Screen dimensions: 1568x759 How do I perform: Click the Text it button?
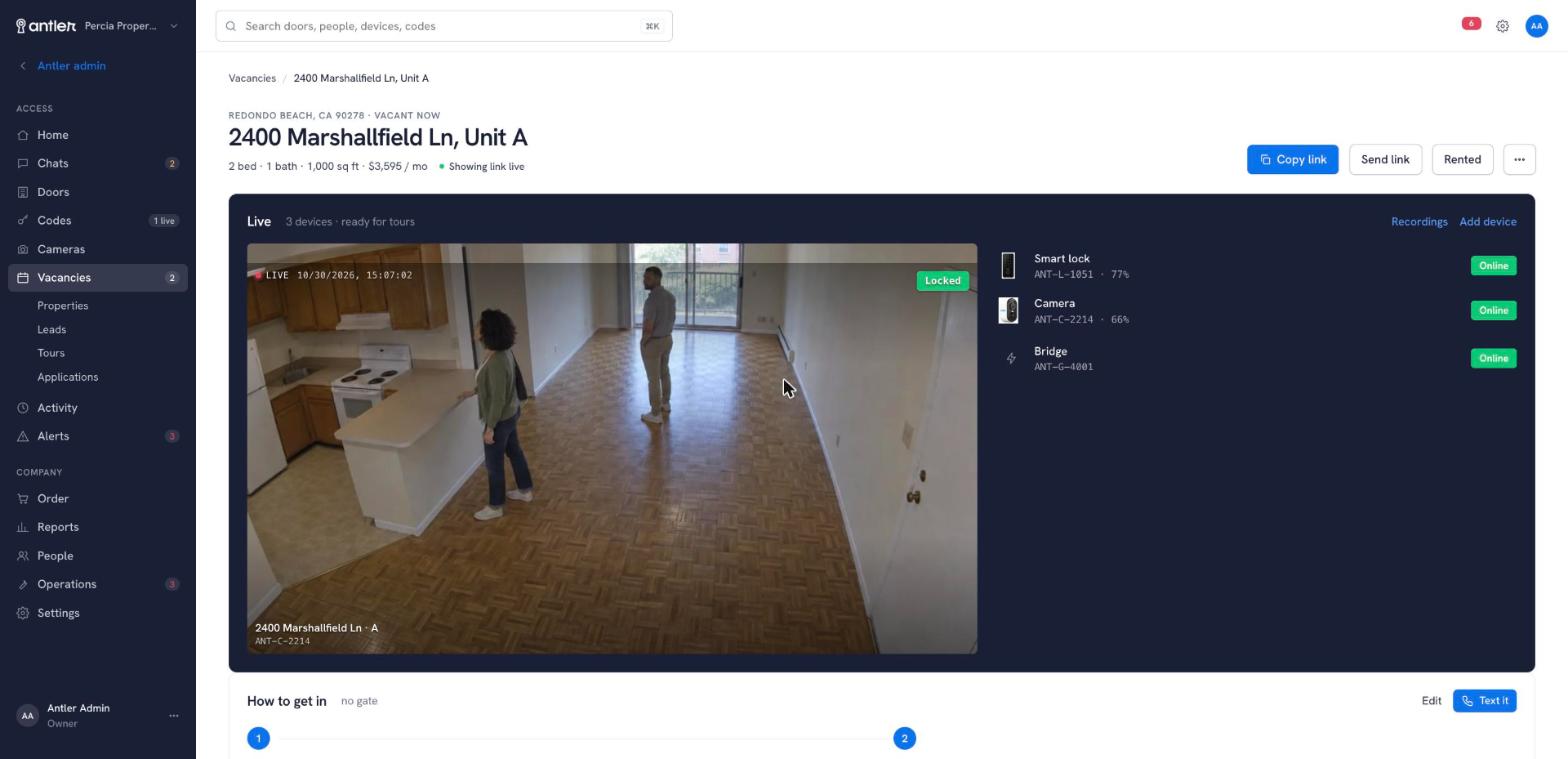pyautogui.click(x=1484, y=701)
